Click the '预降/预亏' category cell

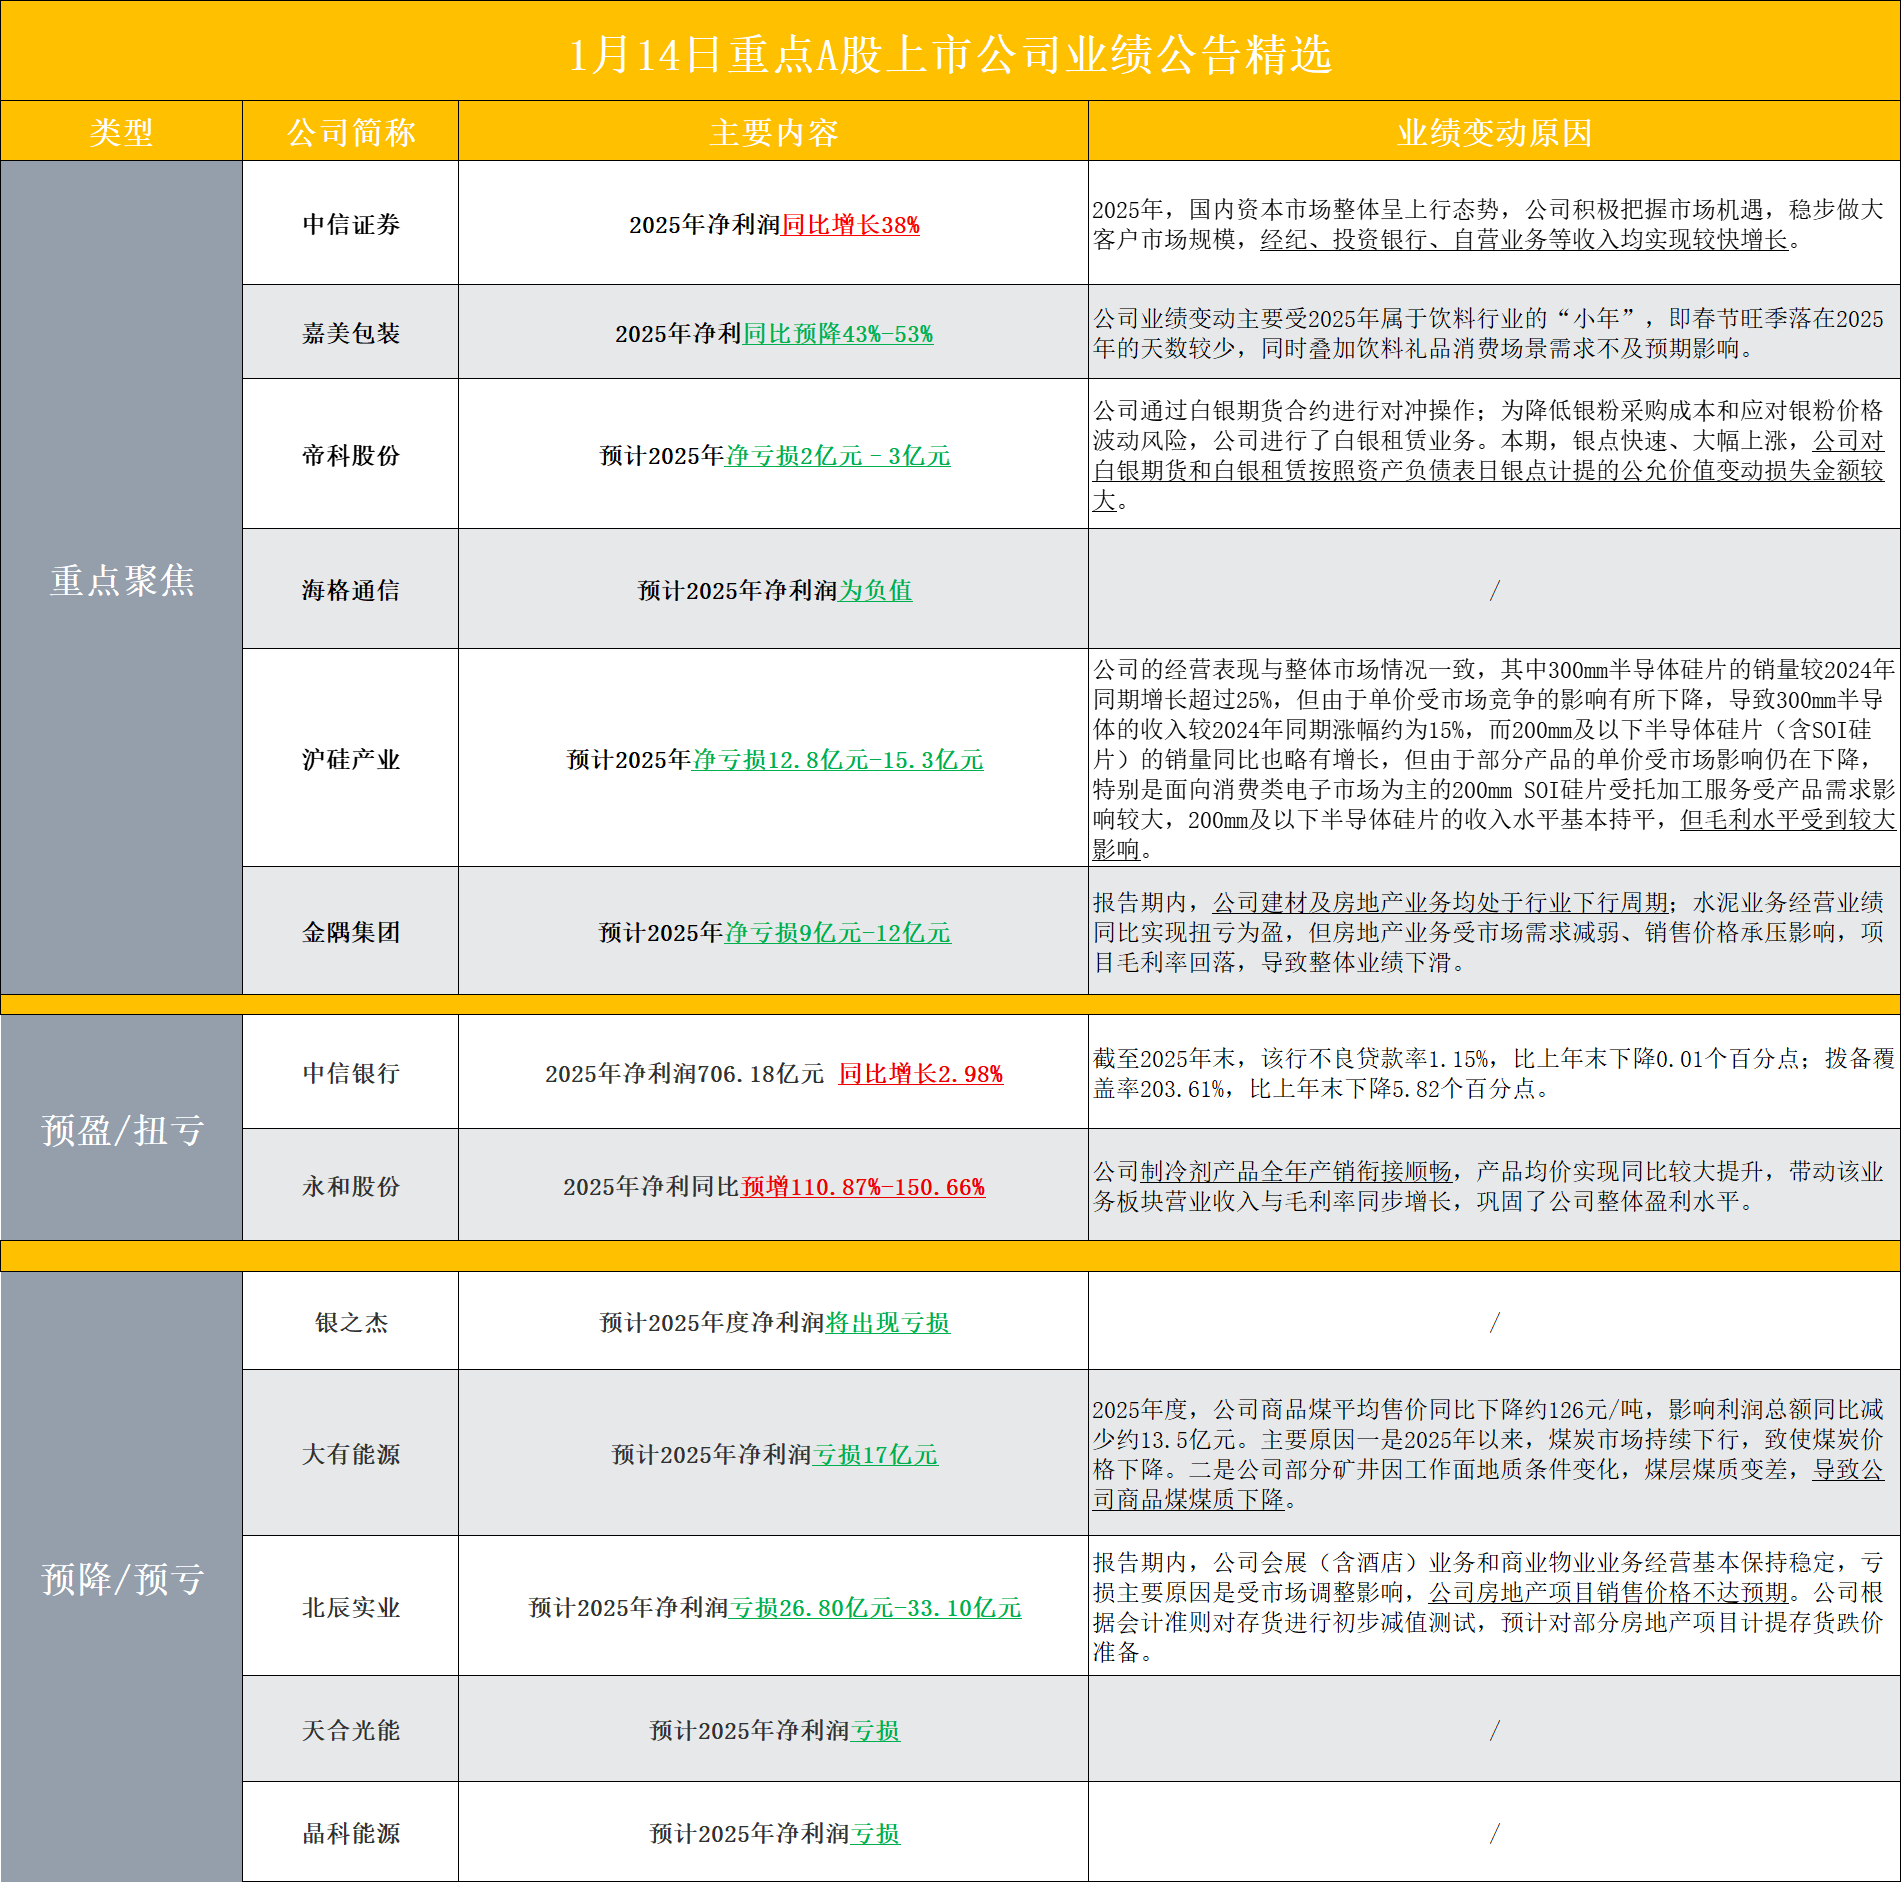(121, 1579)
